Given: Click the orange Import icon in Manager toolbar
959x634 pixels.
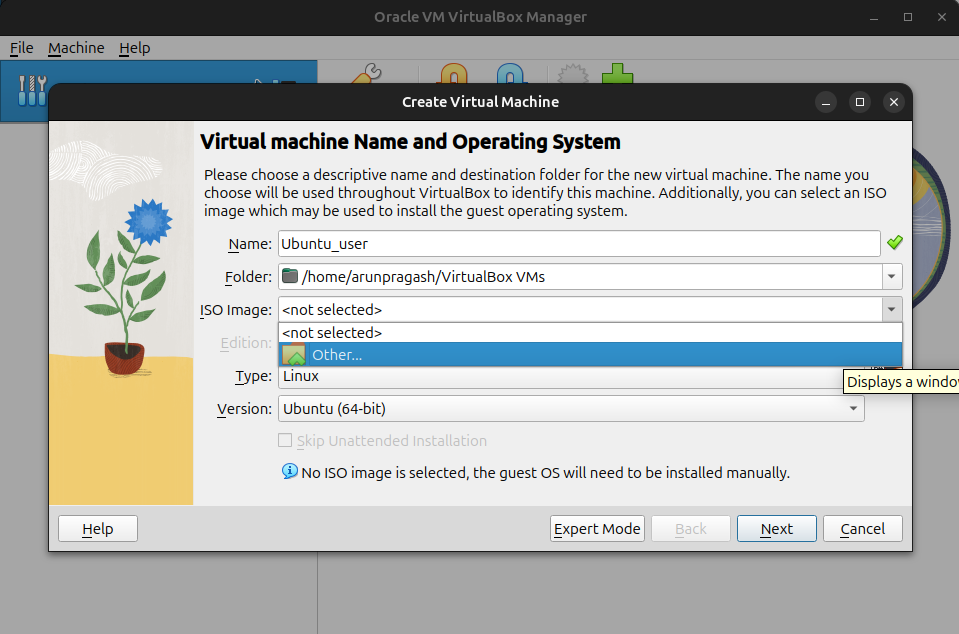Looking at the screenshot, I should coord(453,75).
